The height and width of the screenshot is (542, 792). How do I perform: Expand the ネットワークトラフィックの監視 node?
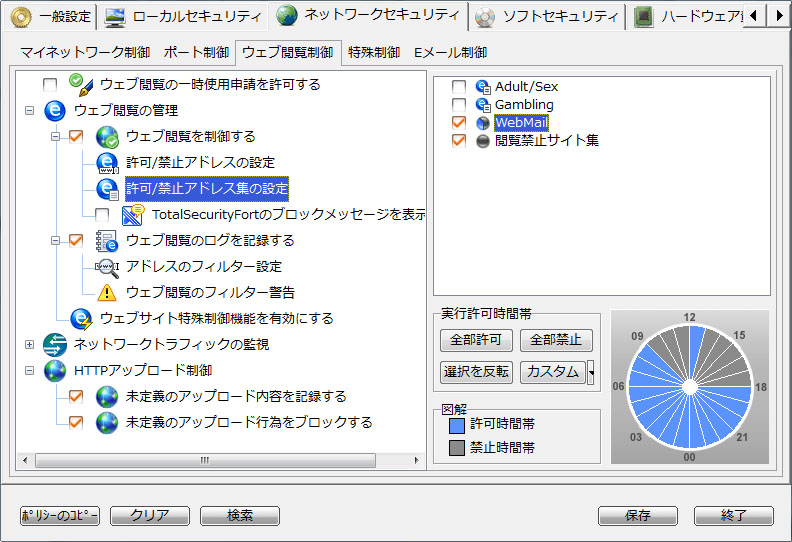[29, 344]
